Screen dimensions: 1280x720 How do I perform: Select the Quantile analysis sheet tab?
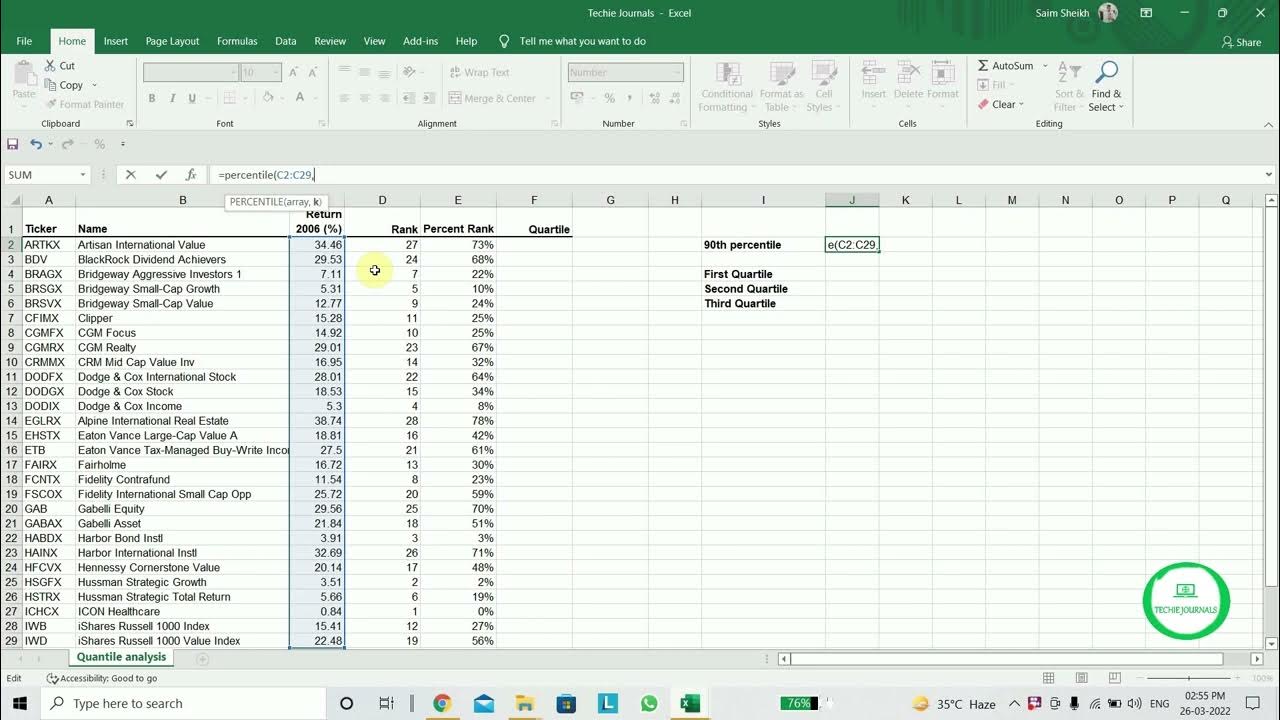point(121,657)
